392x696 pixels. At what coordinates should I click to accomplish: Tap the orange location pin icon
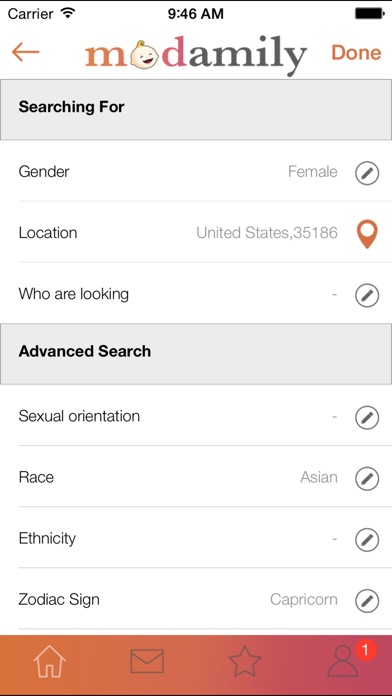click(367, 234)
